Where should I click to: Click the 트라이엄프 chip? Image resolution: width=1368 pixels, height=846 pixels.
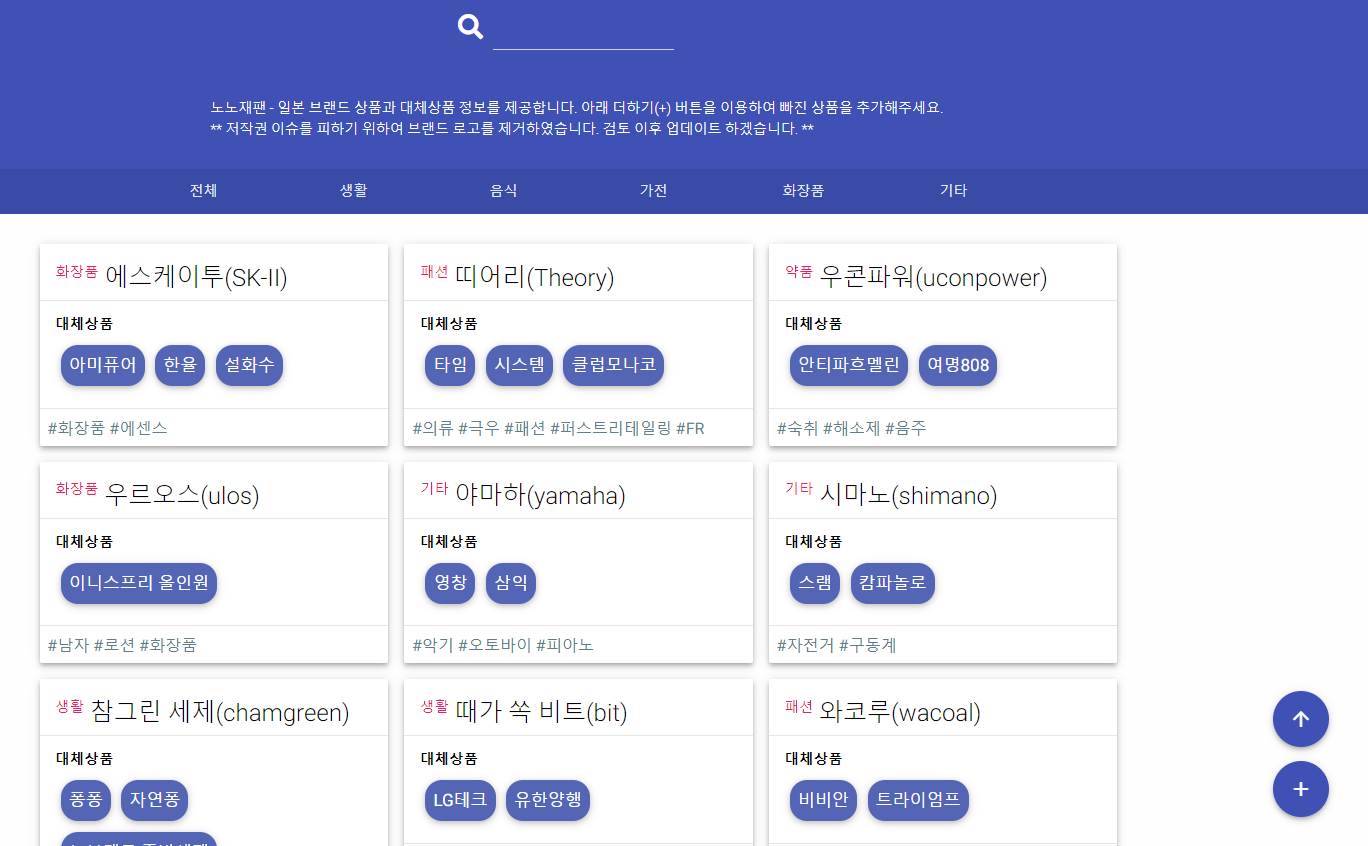(x=918, y=800)
